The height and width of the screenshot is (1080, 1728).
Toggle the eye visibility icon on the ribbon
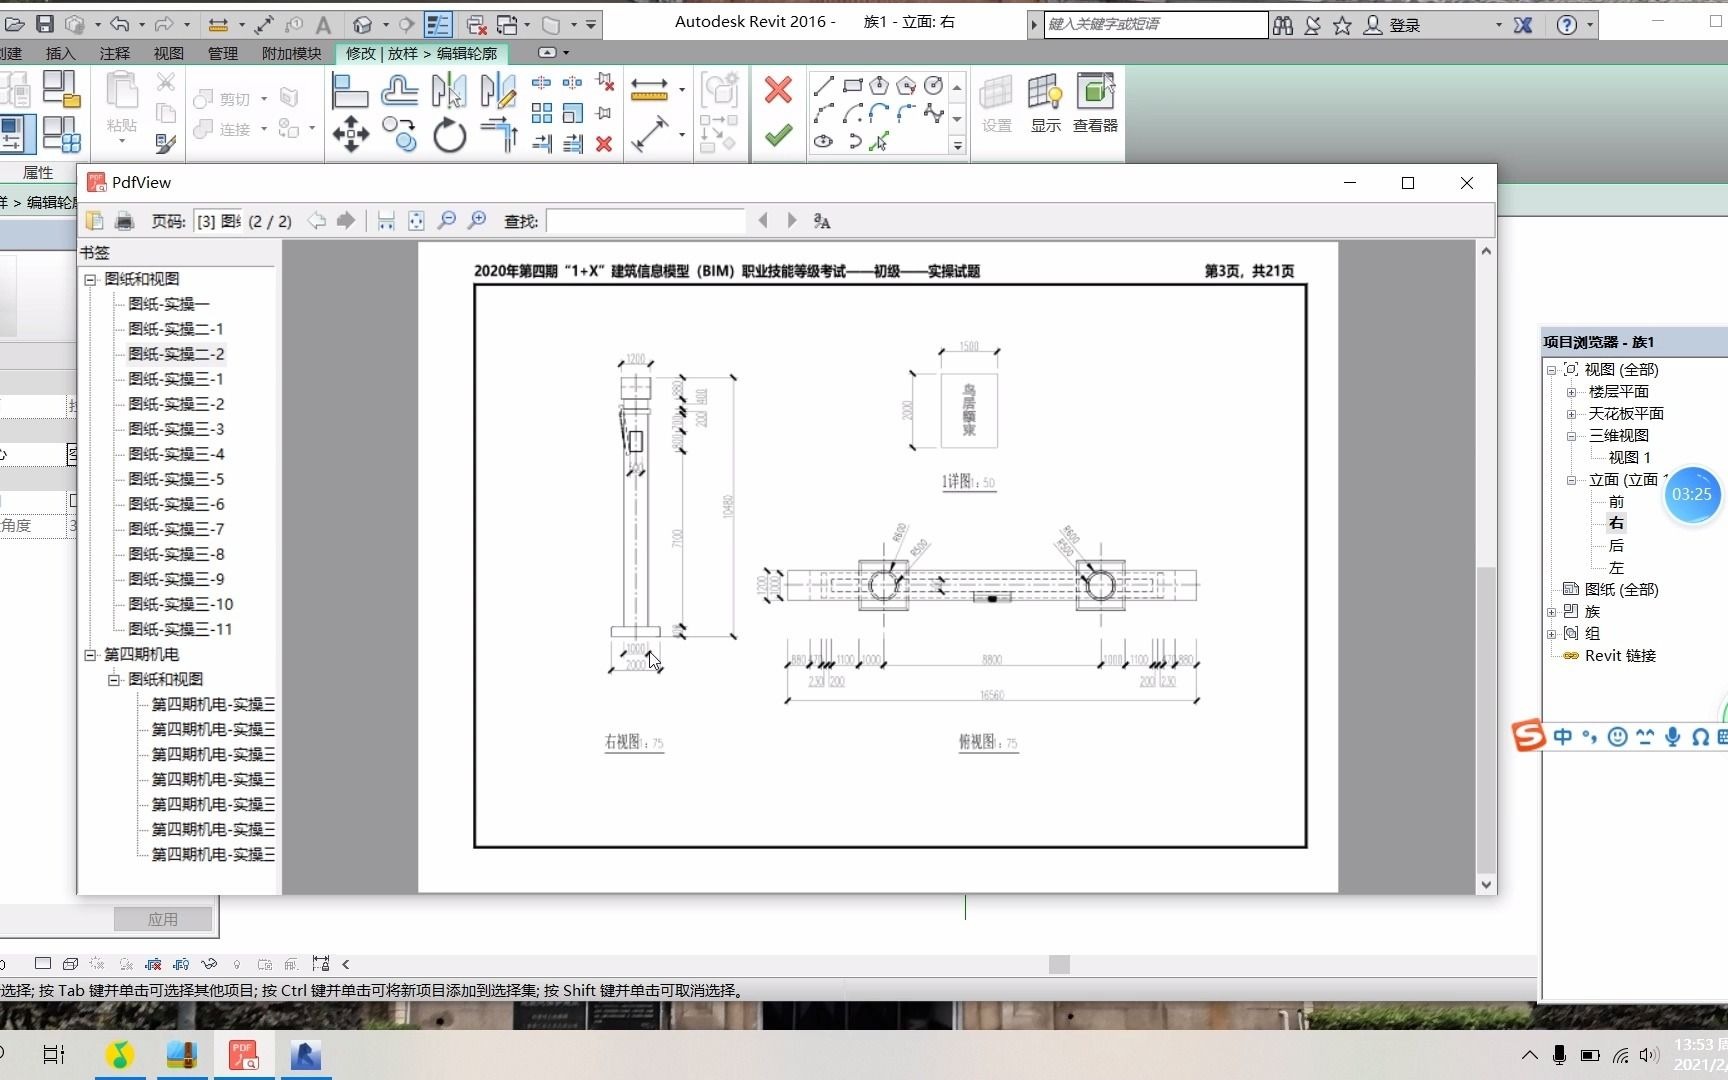[x=823, y=141]
